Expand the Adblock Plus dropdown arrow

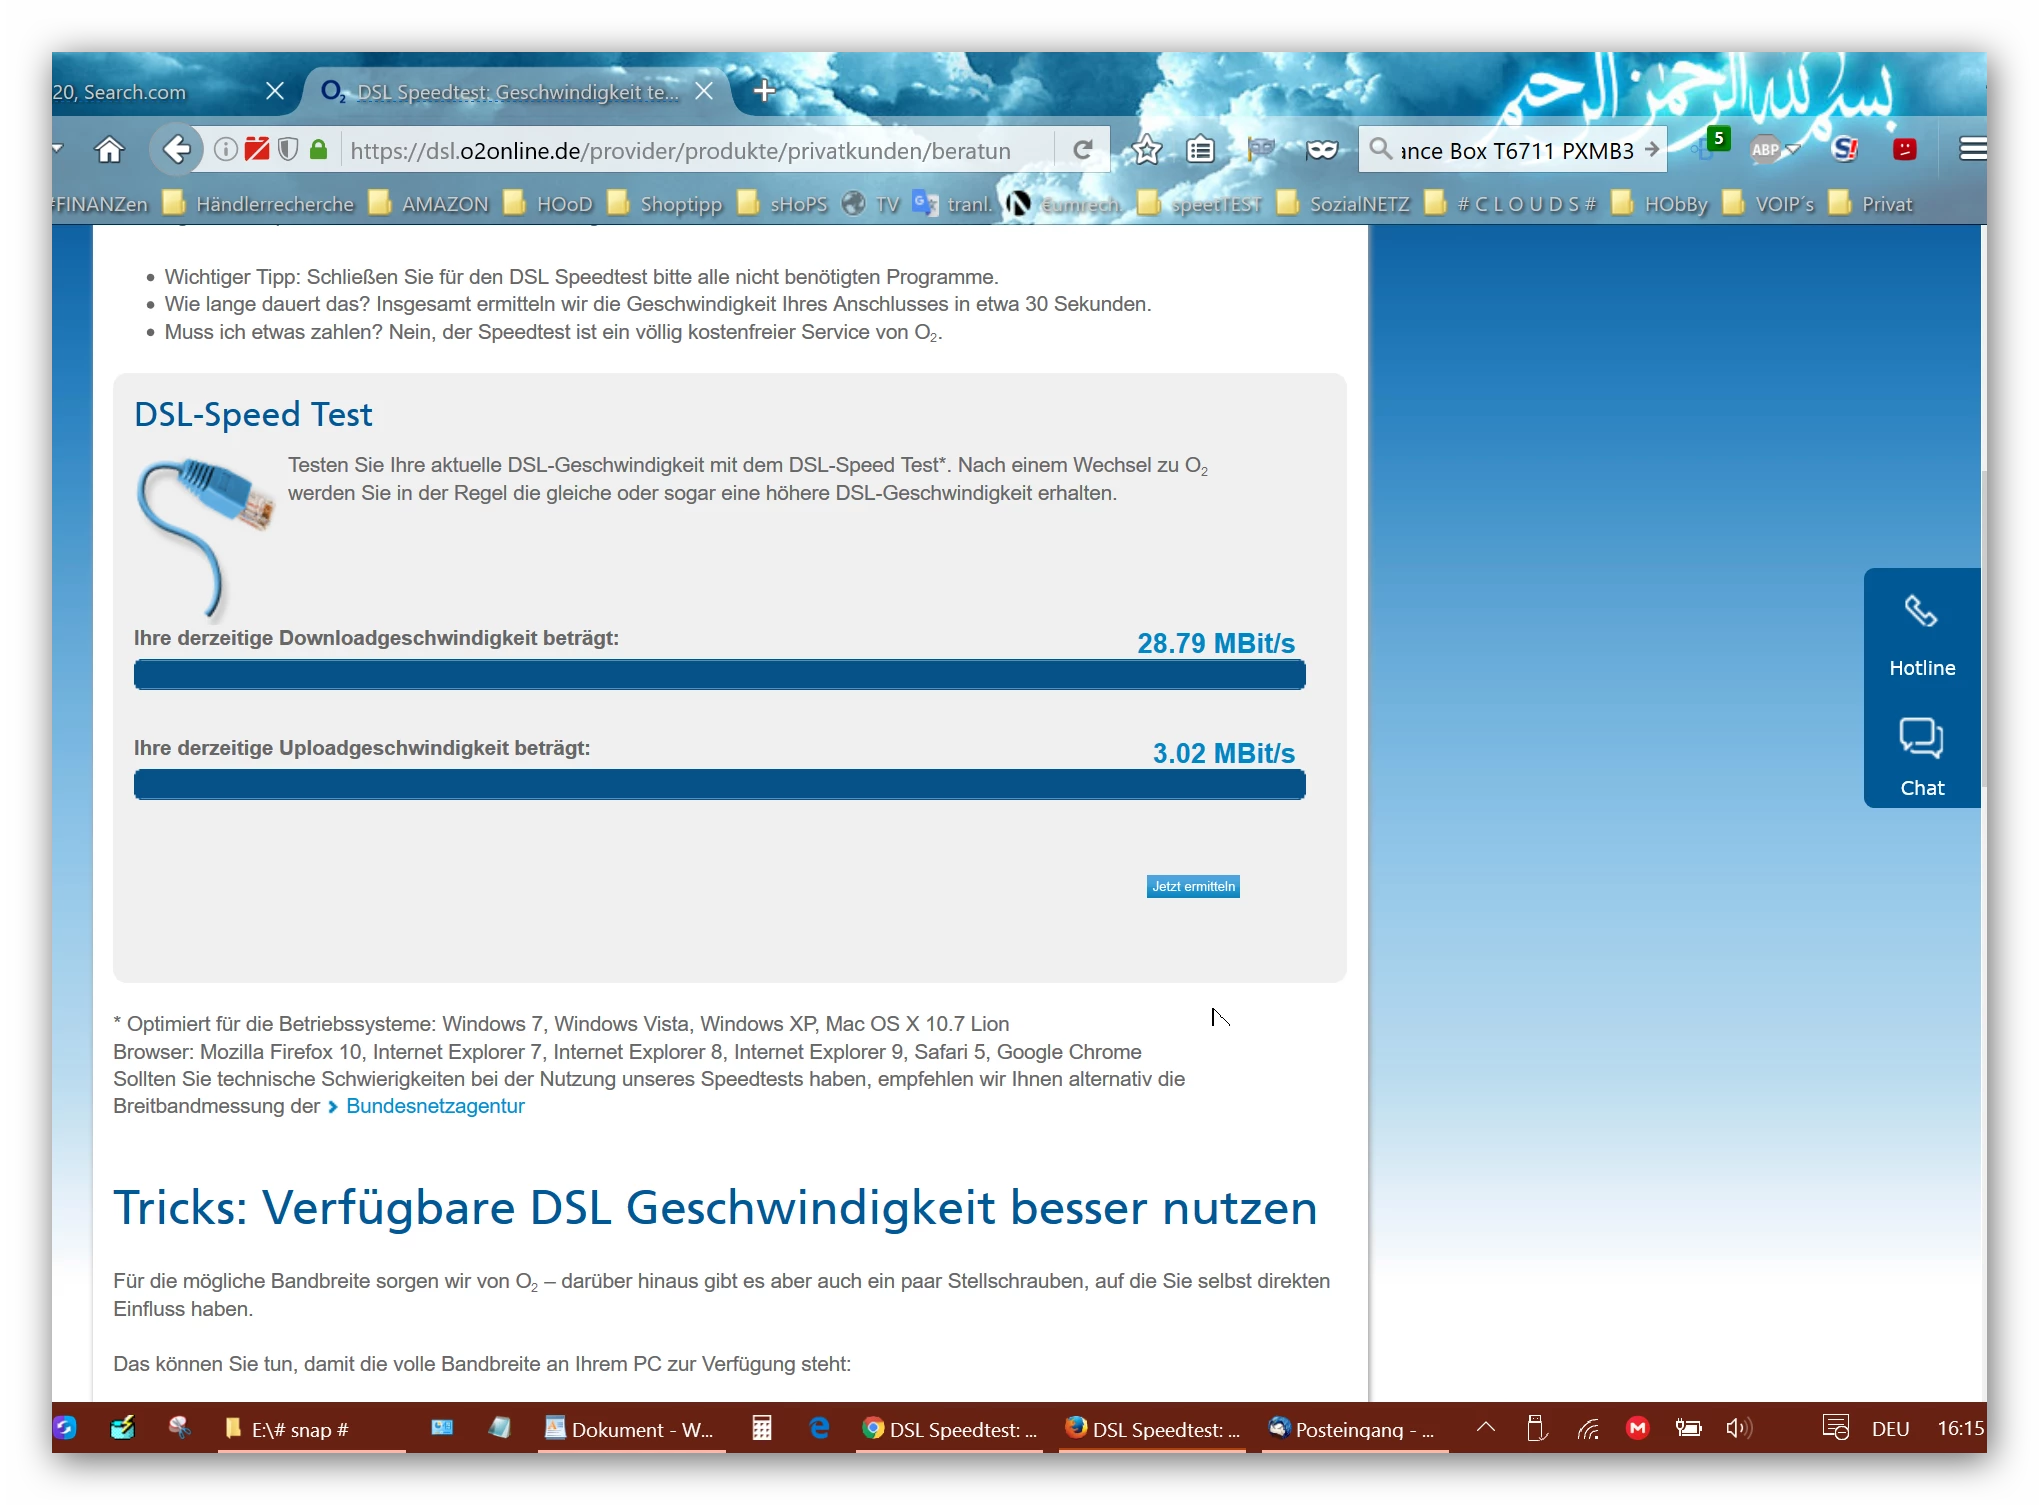pos(1792,150)
